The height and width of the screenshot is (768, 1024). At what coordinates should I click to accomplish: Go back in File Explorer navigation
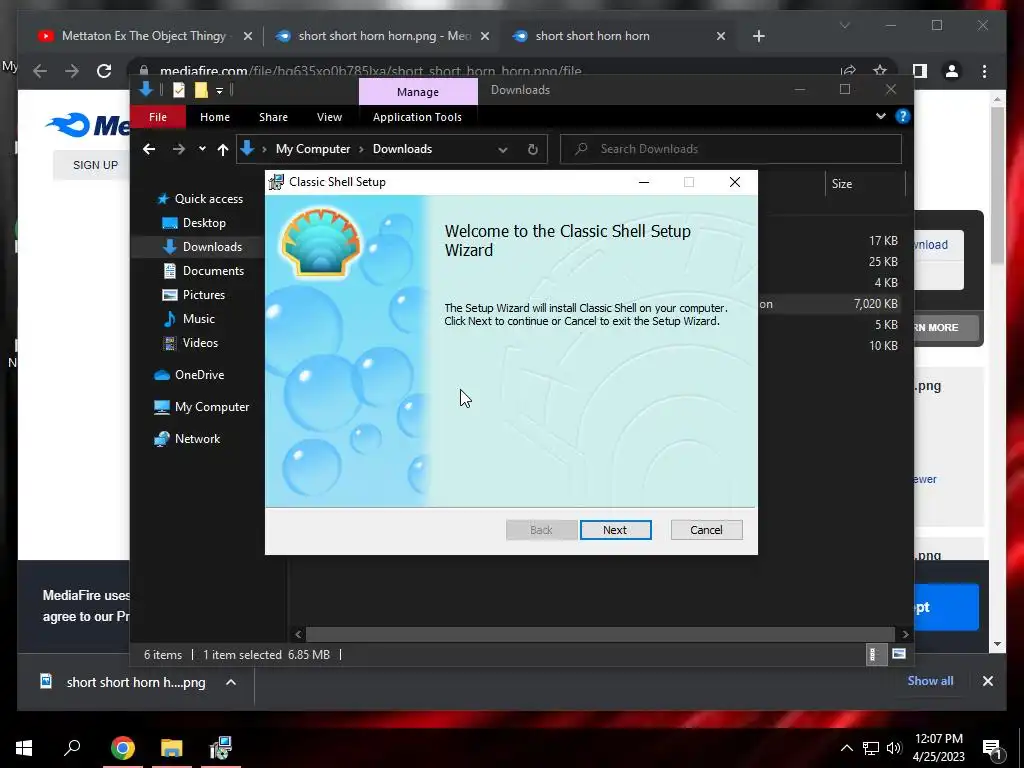[x=149, y=150]
